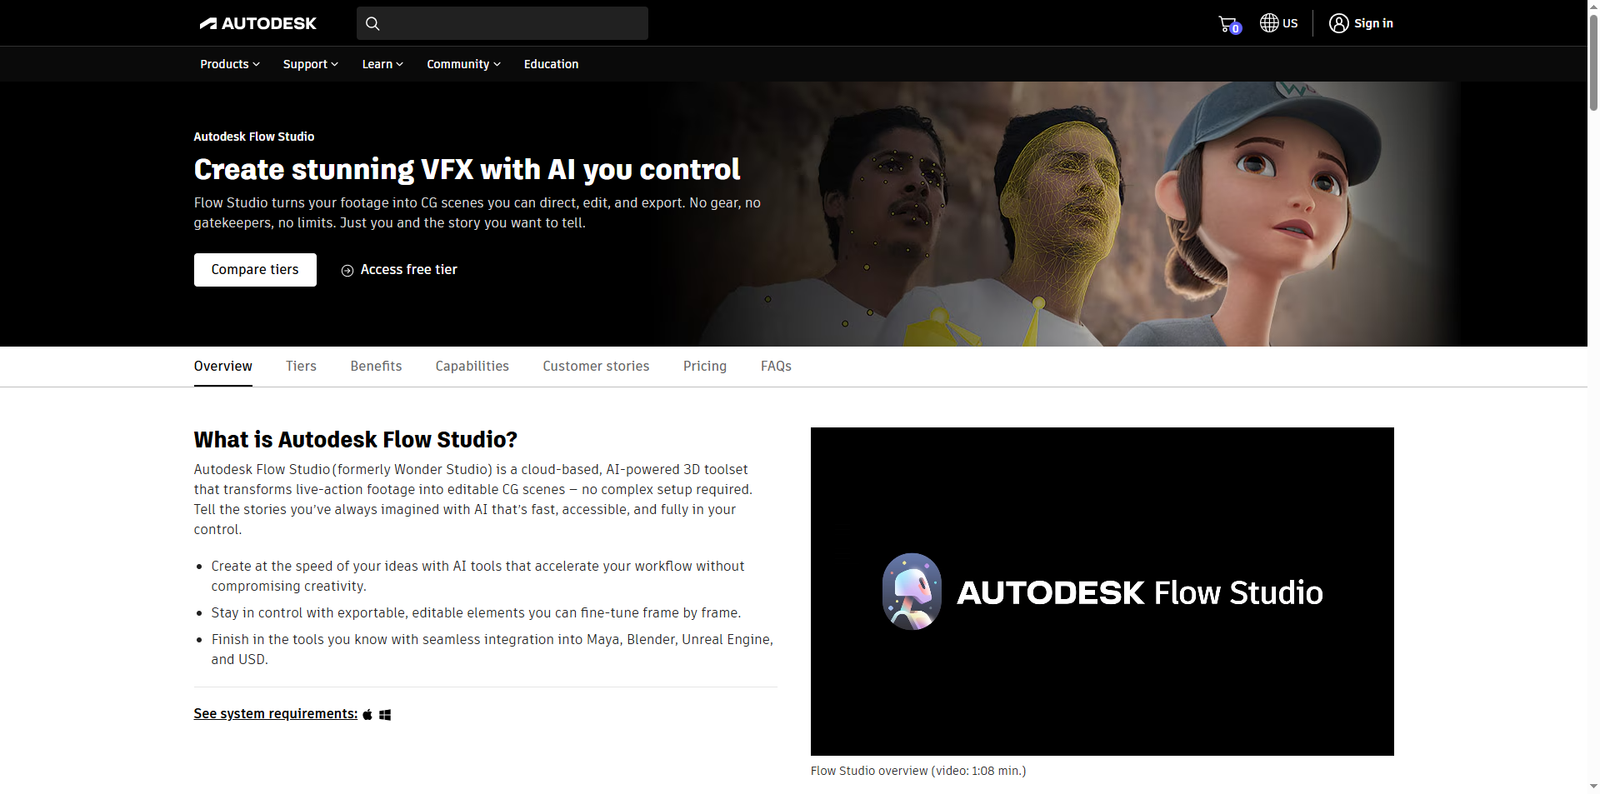Click the Compare tiers button

click(255, 270)
